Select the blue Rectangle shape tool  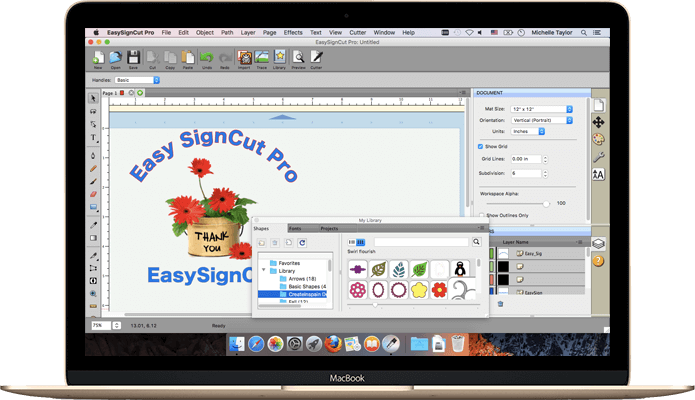[93, 207]
